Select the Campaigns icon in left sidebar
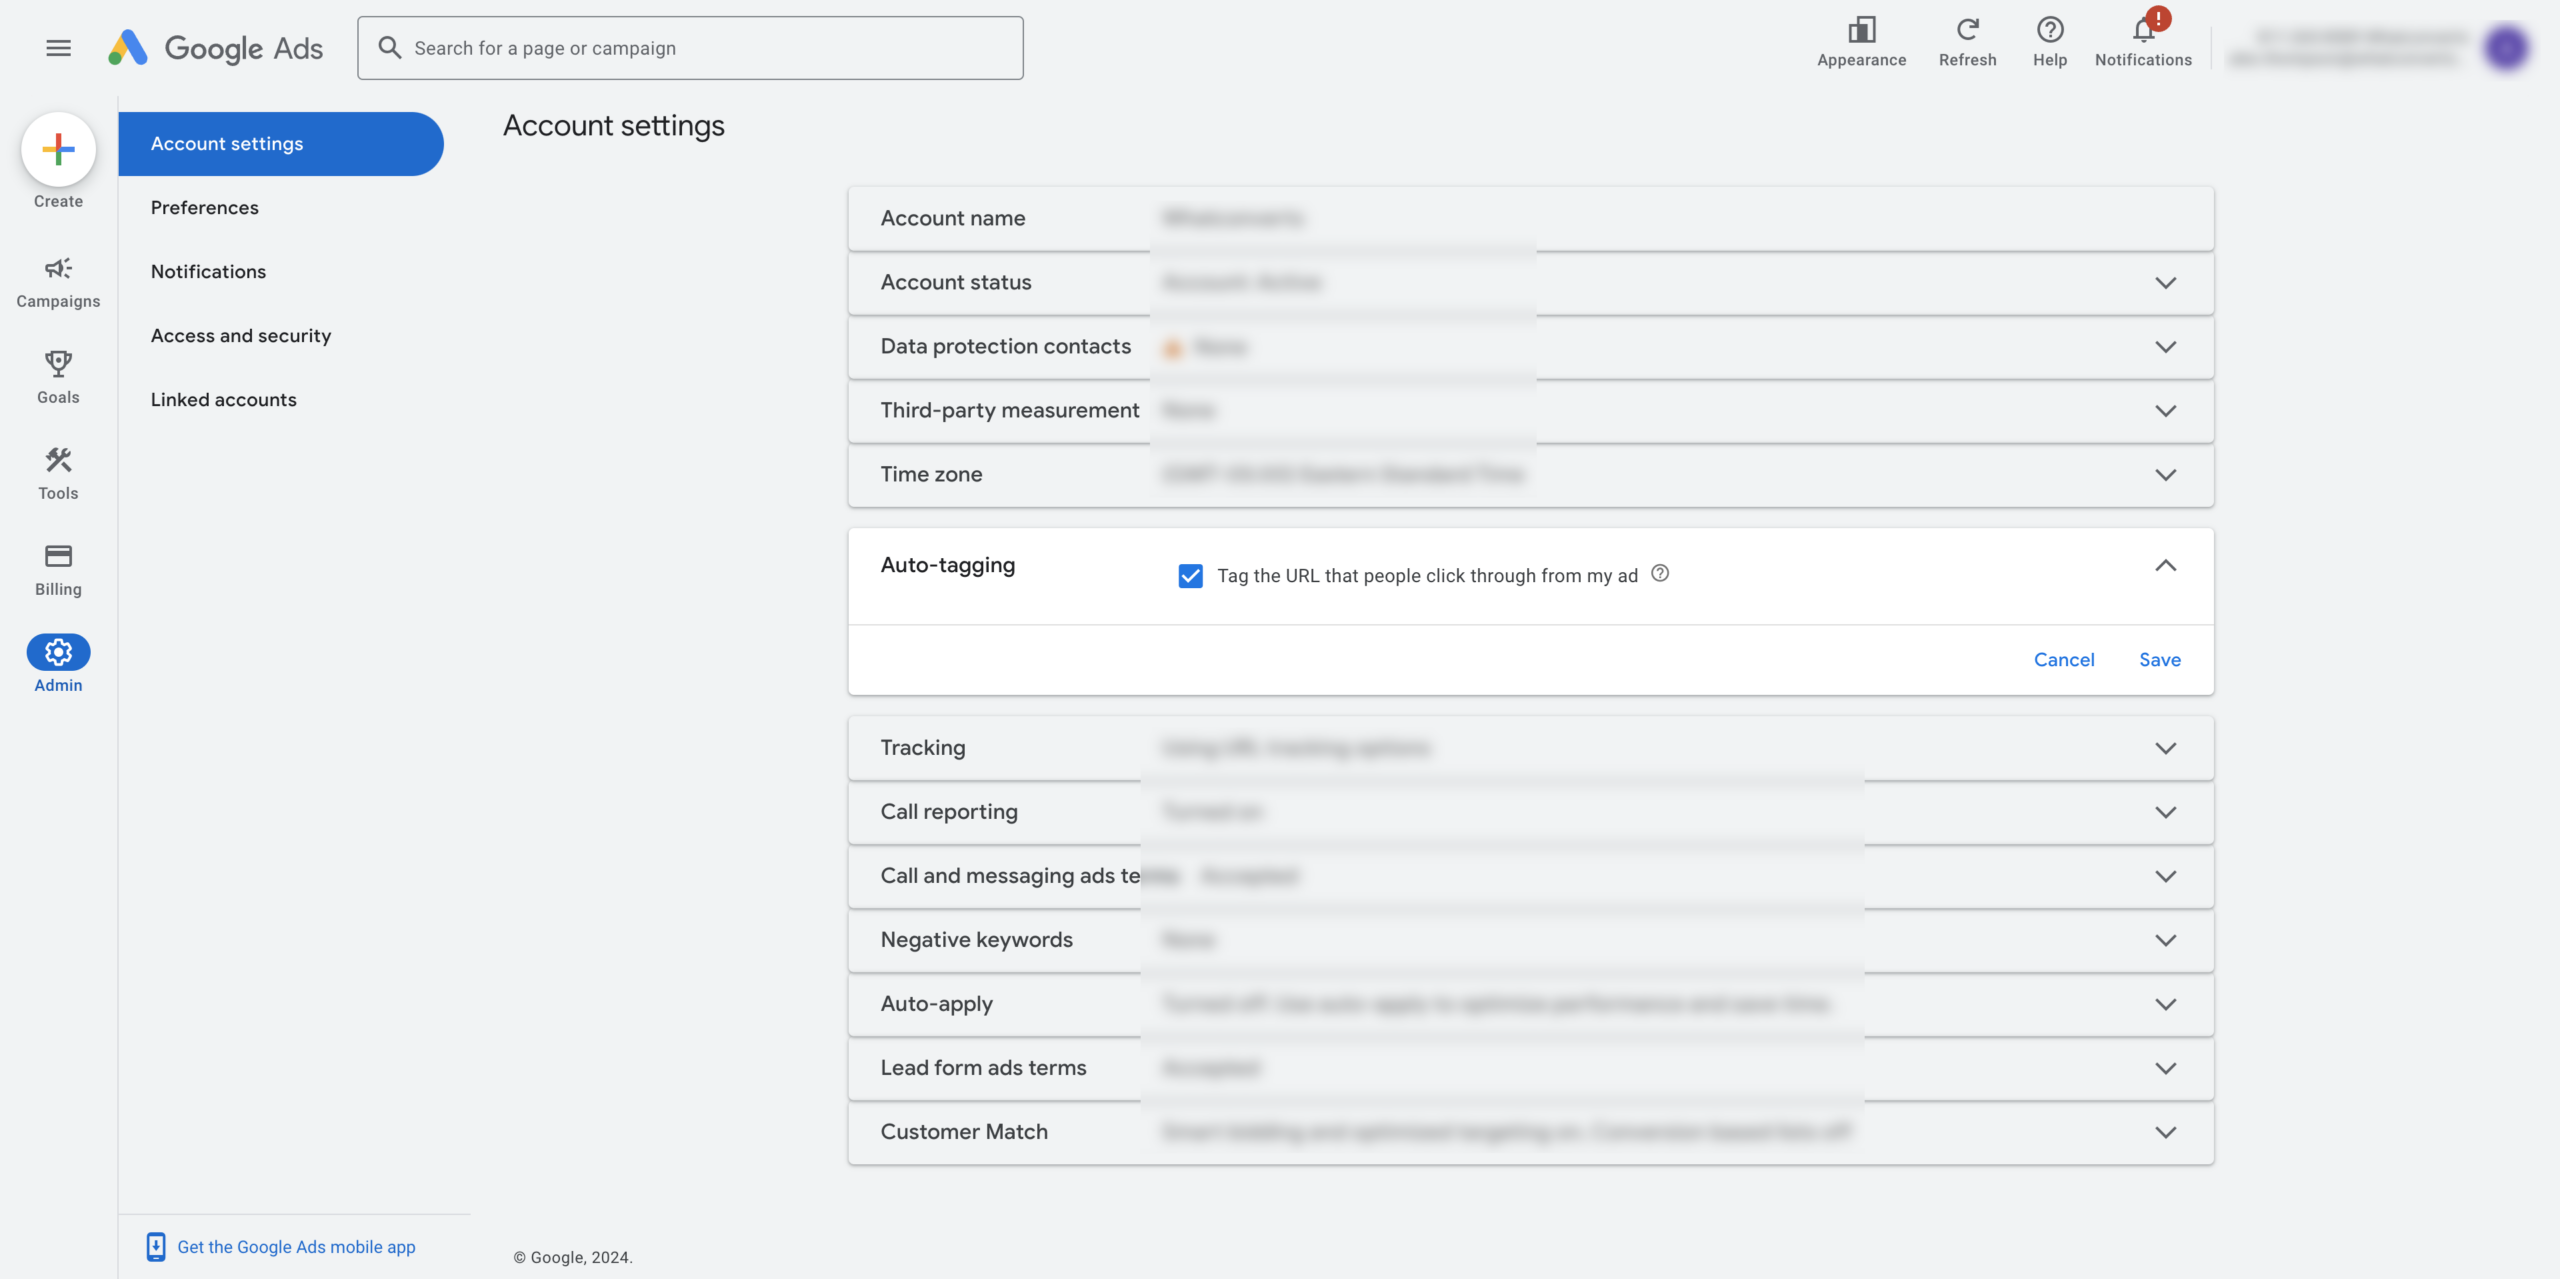This screenshot has width=2560, height=1279. point(58,269)
